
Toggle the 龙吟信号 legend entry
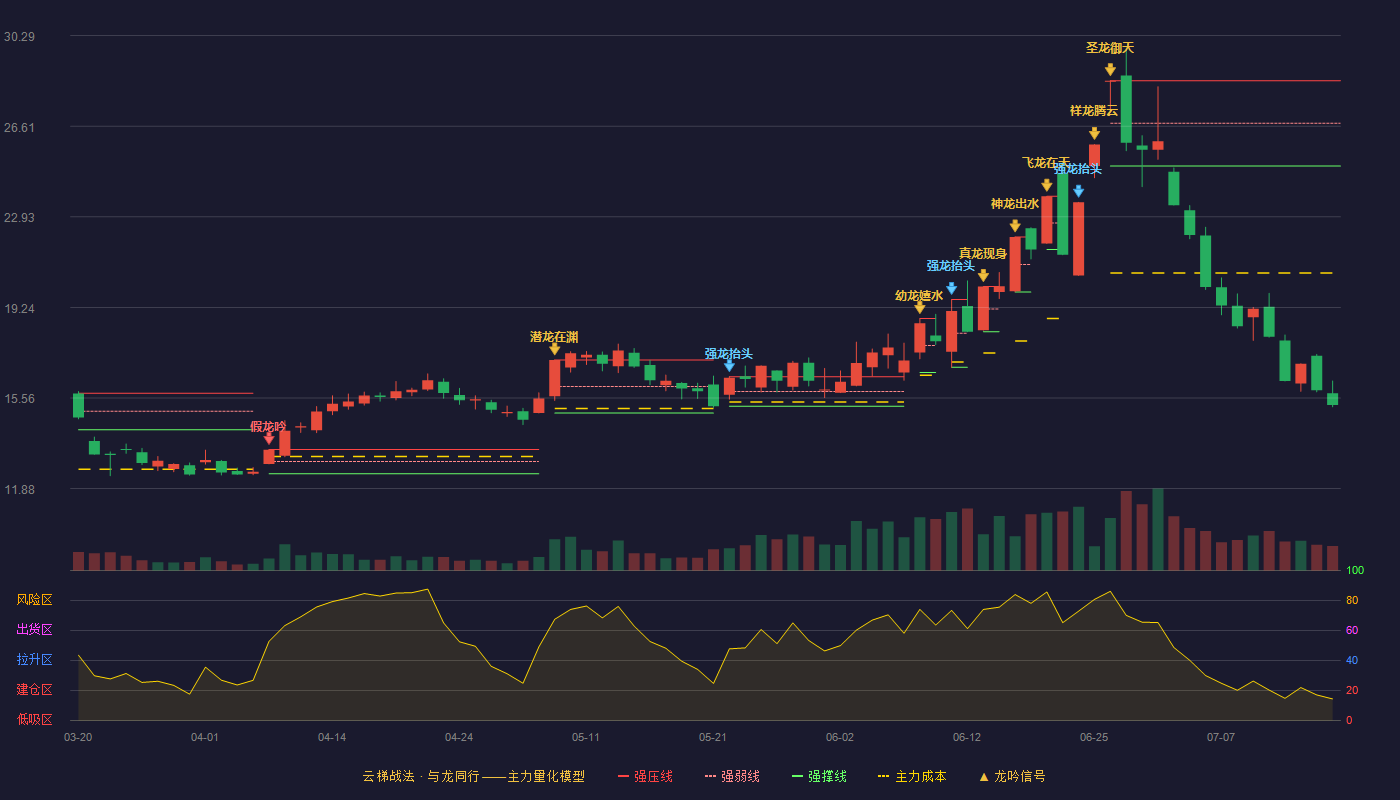(x=1011, y=776)
